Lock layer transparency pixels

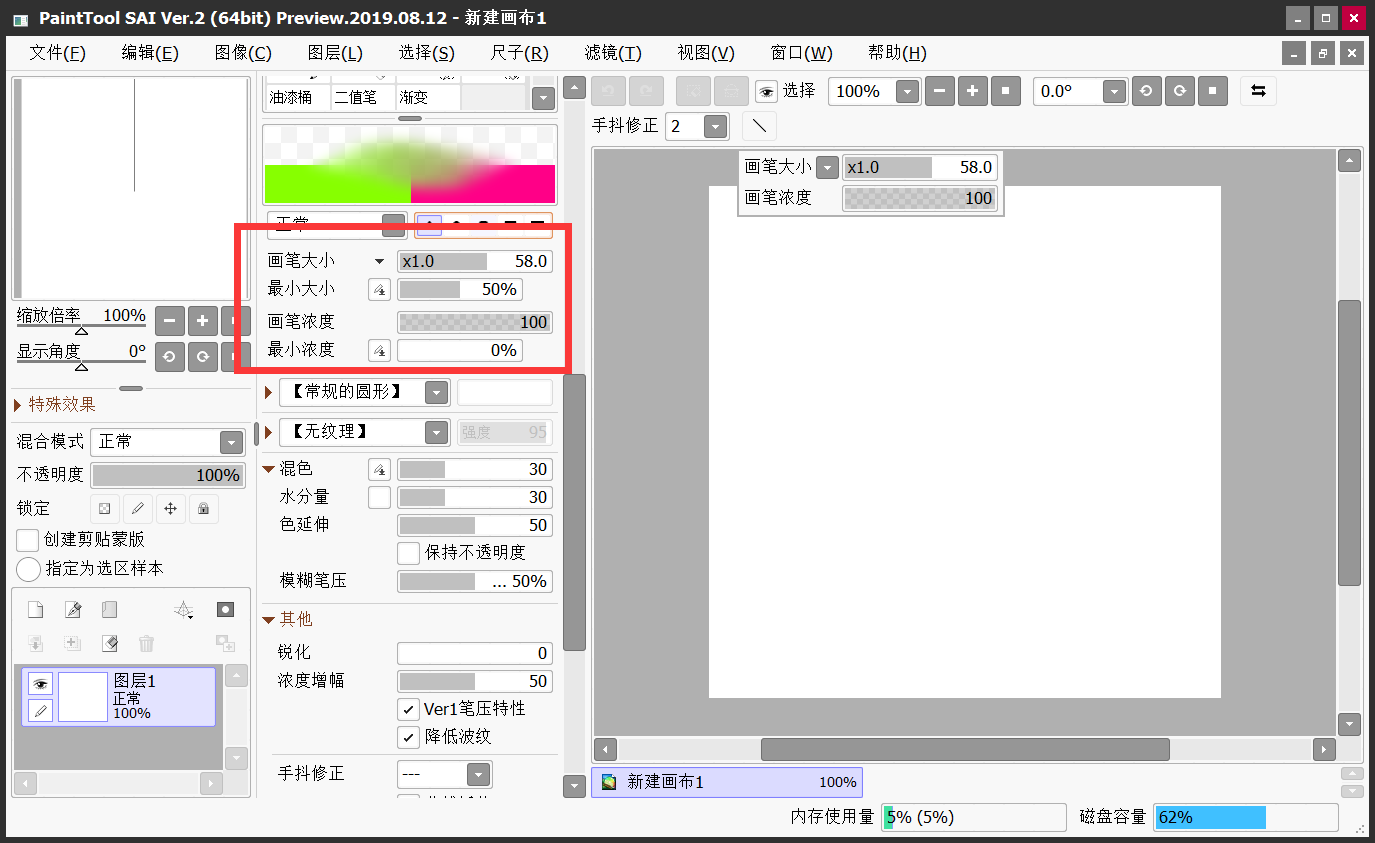tap(104, 509)
